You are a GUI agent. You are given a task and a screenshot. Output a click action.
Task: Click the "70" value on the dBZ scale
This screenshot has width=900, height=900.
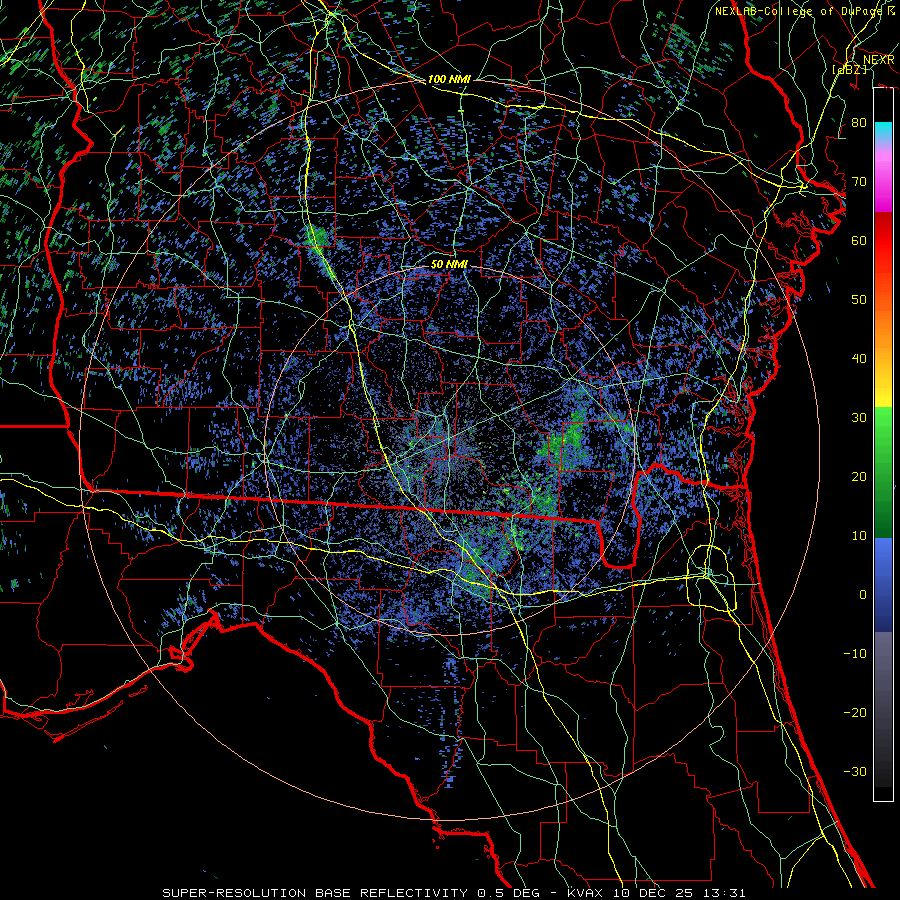click(x=859, y=181)
